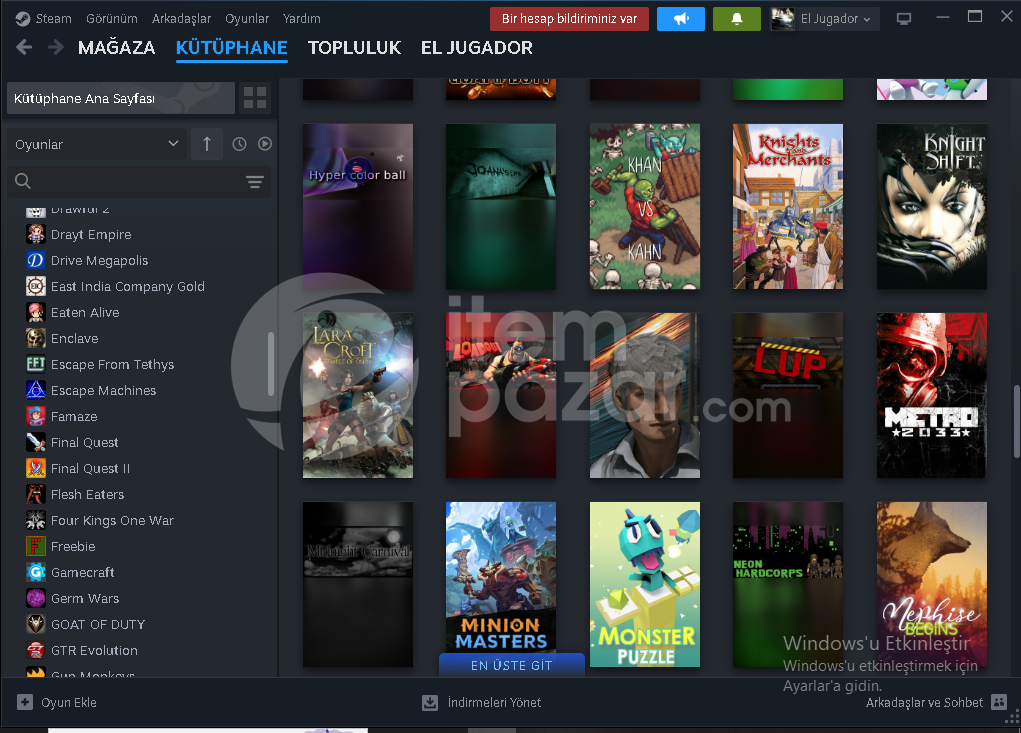1021x733 pixels.
Task: Open the Neon Hardcorps game cover
Action: pyautogui.click(x=788, y=584)
